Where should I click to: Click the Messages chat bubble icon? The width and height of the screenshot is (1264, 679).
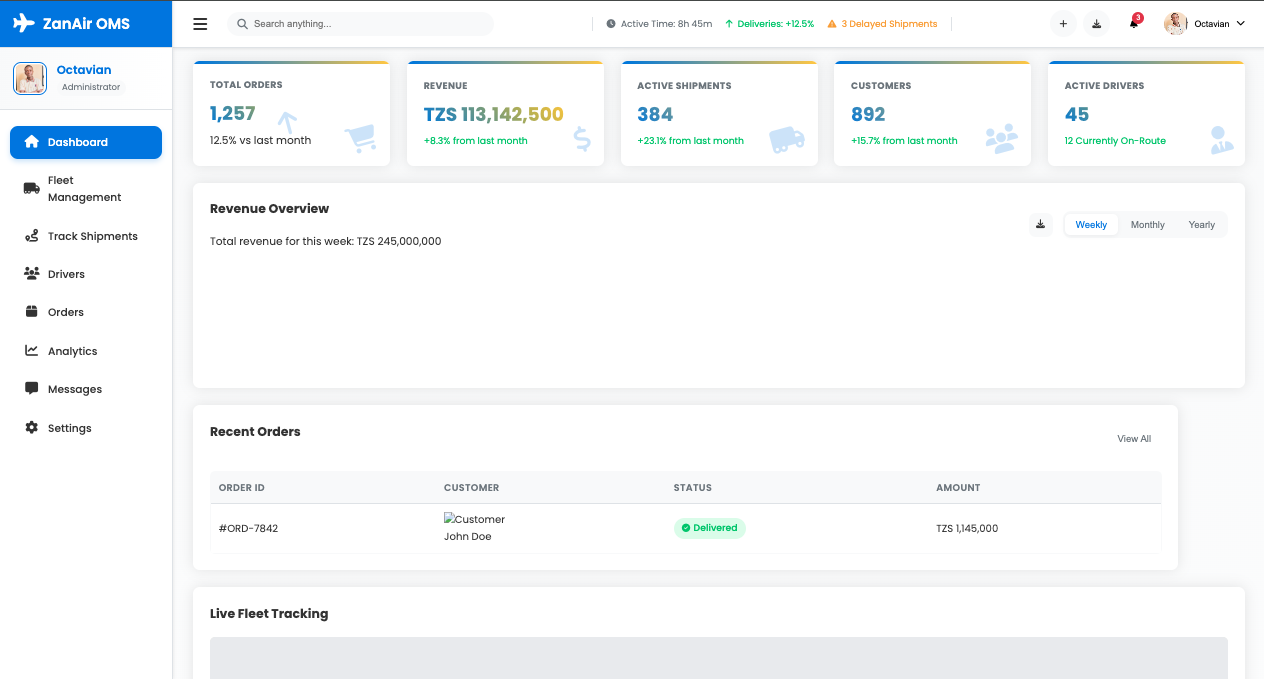pos(31,389)
